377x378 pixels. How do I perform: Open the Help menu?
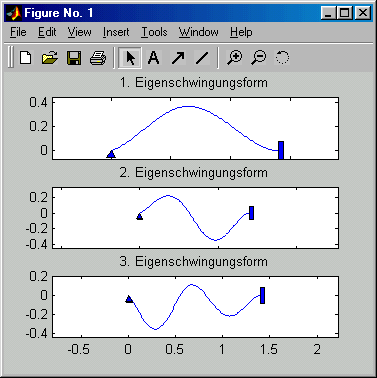point(241,32)
